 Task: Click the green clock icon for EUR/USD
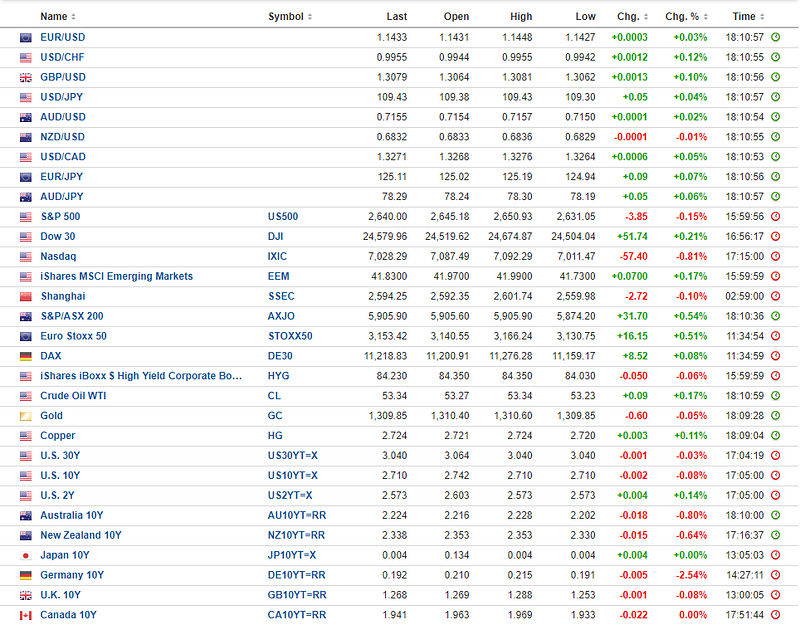point(775,37)
